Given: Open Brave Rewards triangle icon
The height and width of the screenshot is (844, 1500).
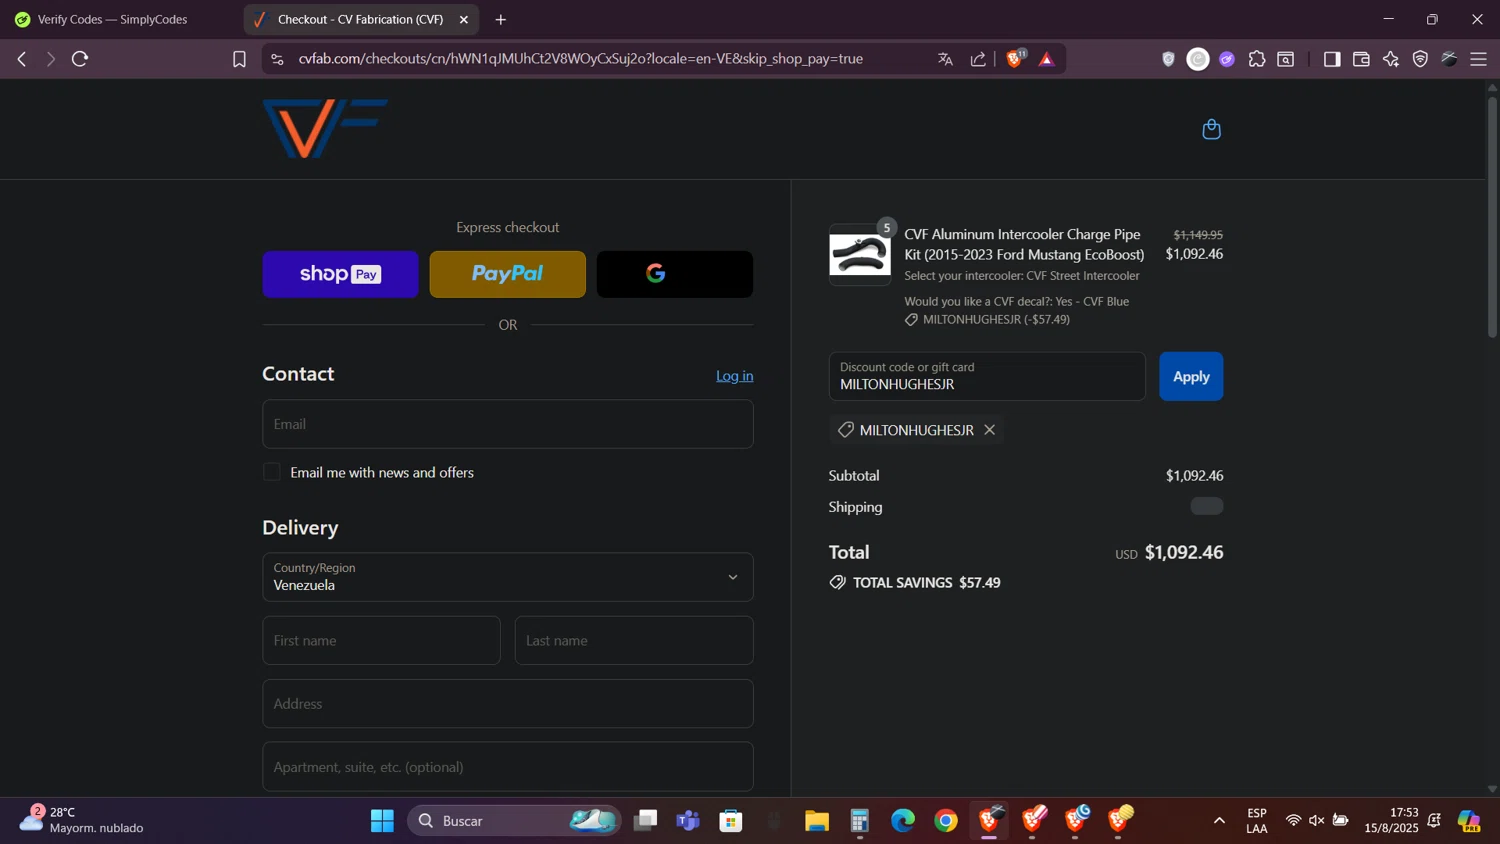Looking at the screenshot, I should (1047, 59).
